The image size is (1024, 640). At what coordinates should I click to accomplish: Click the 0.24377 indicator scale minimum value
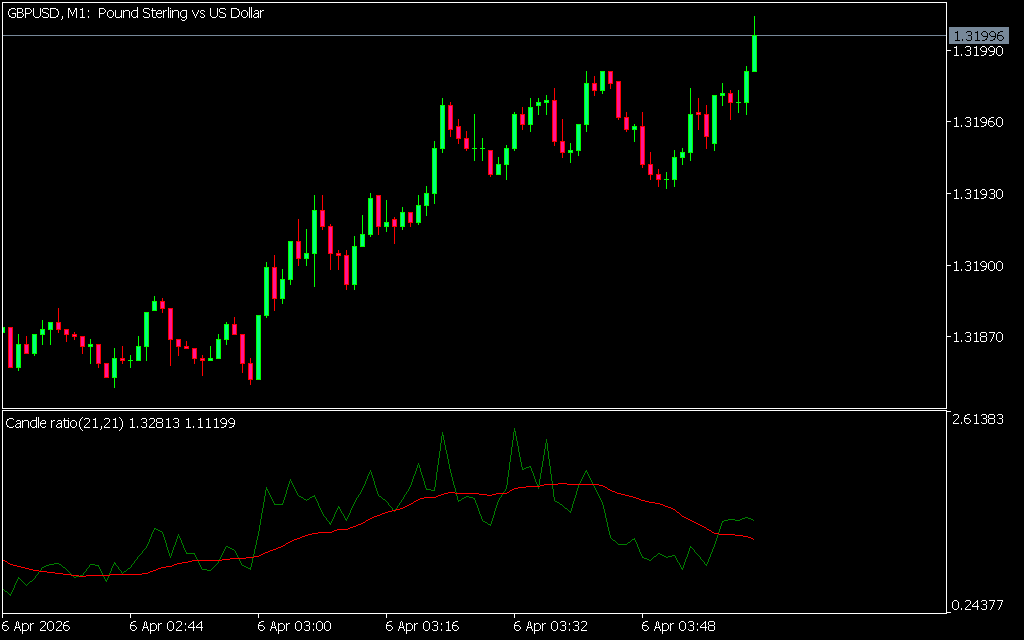[x=980, y=605]
